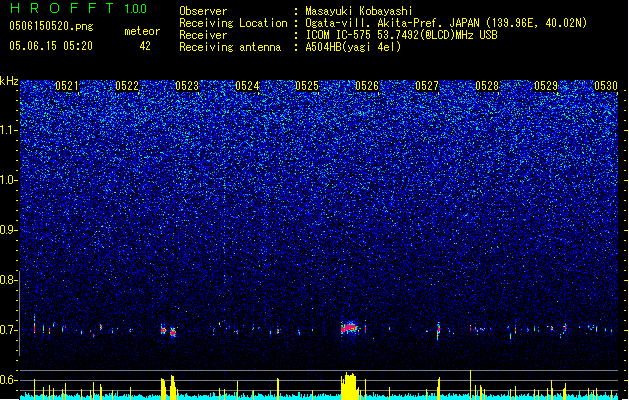This screenshot has width=629, height=400.
Task: Click the 0530 time marker
Action: coord(606,86)
